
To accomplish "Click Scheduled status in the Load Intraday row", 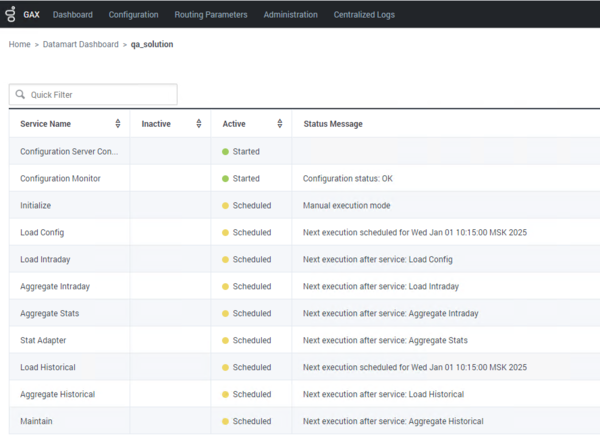I will [252, 259].
